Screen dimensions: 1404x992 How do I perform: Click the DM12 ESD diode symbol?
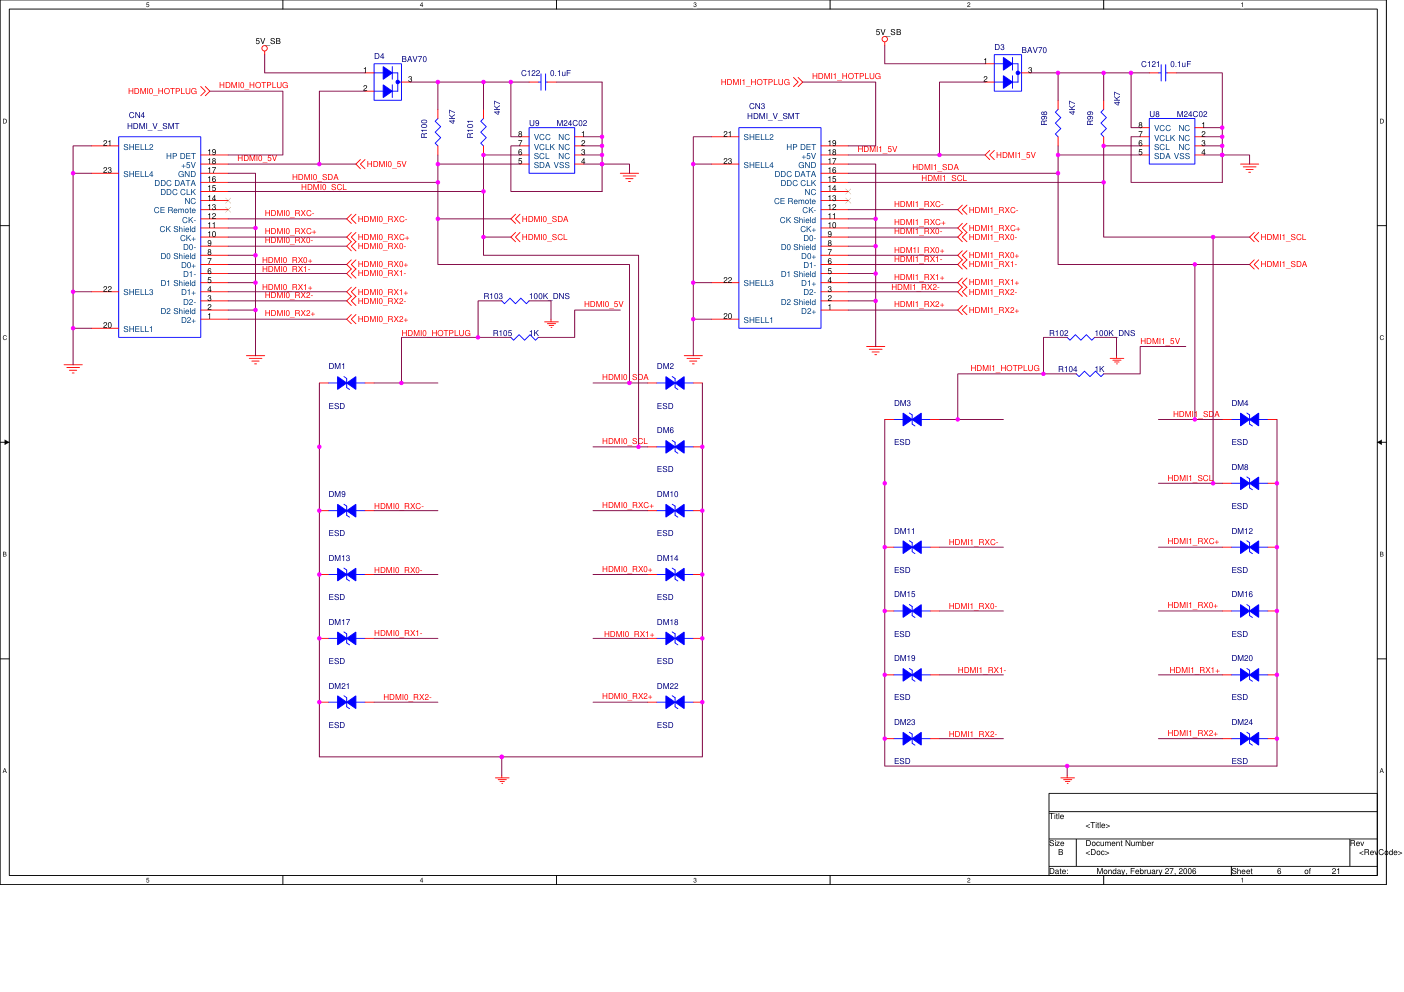(1249, 548)
